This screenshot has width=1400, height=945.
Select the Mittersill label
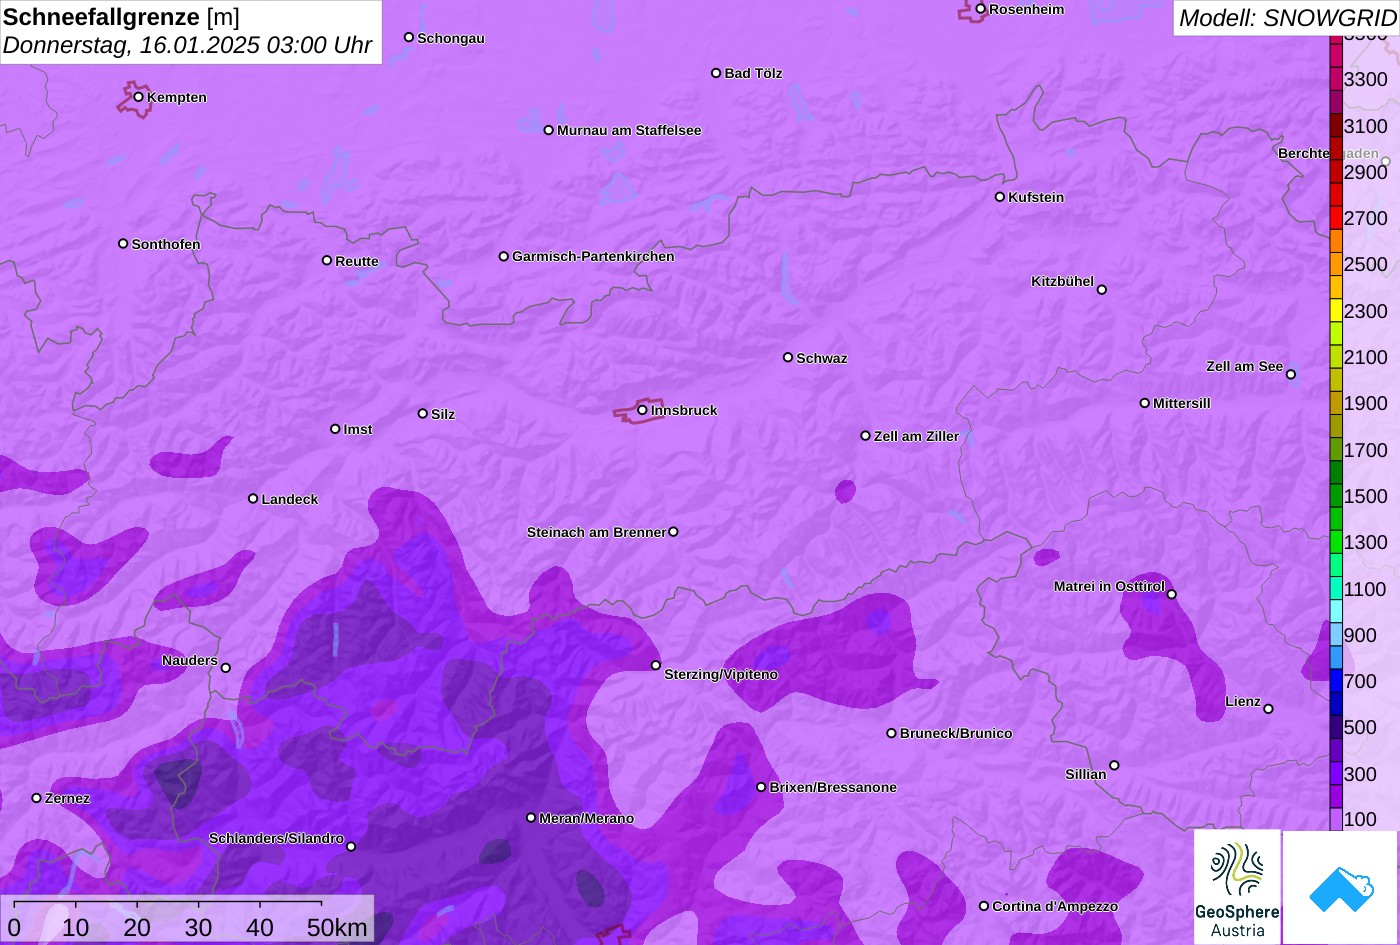pyautogui.click(x=1181, y=404)
